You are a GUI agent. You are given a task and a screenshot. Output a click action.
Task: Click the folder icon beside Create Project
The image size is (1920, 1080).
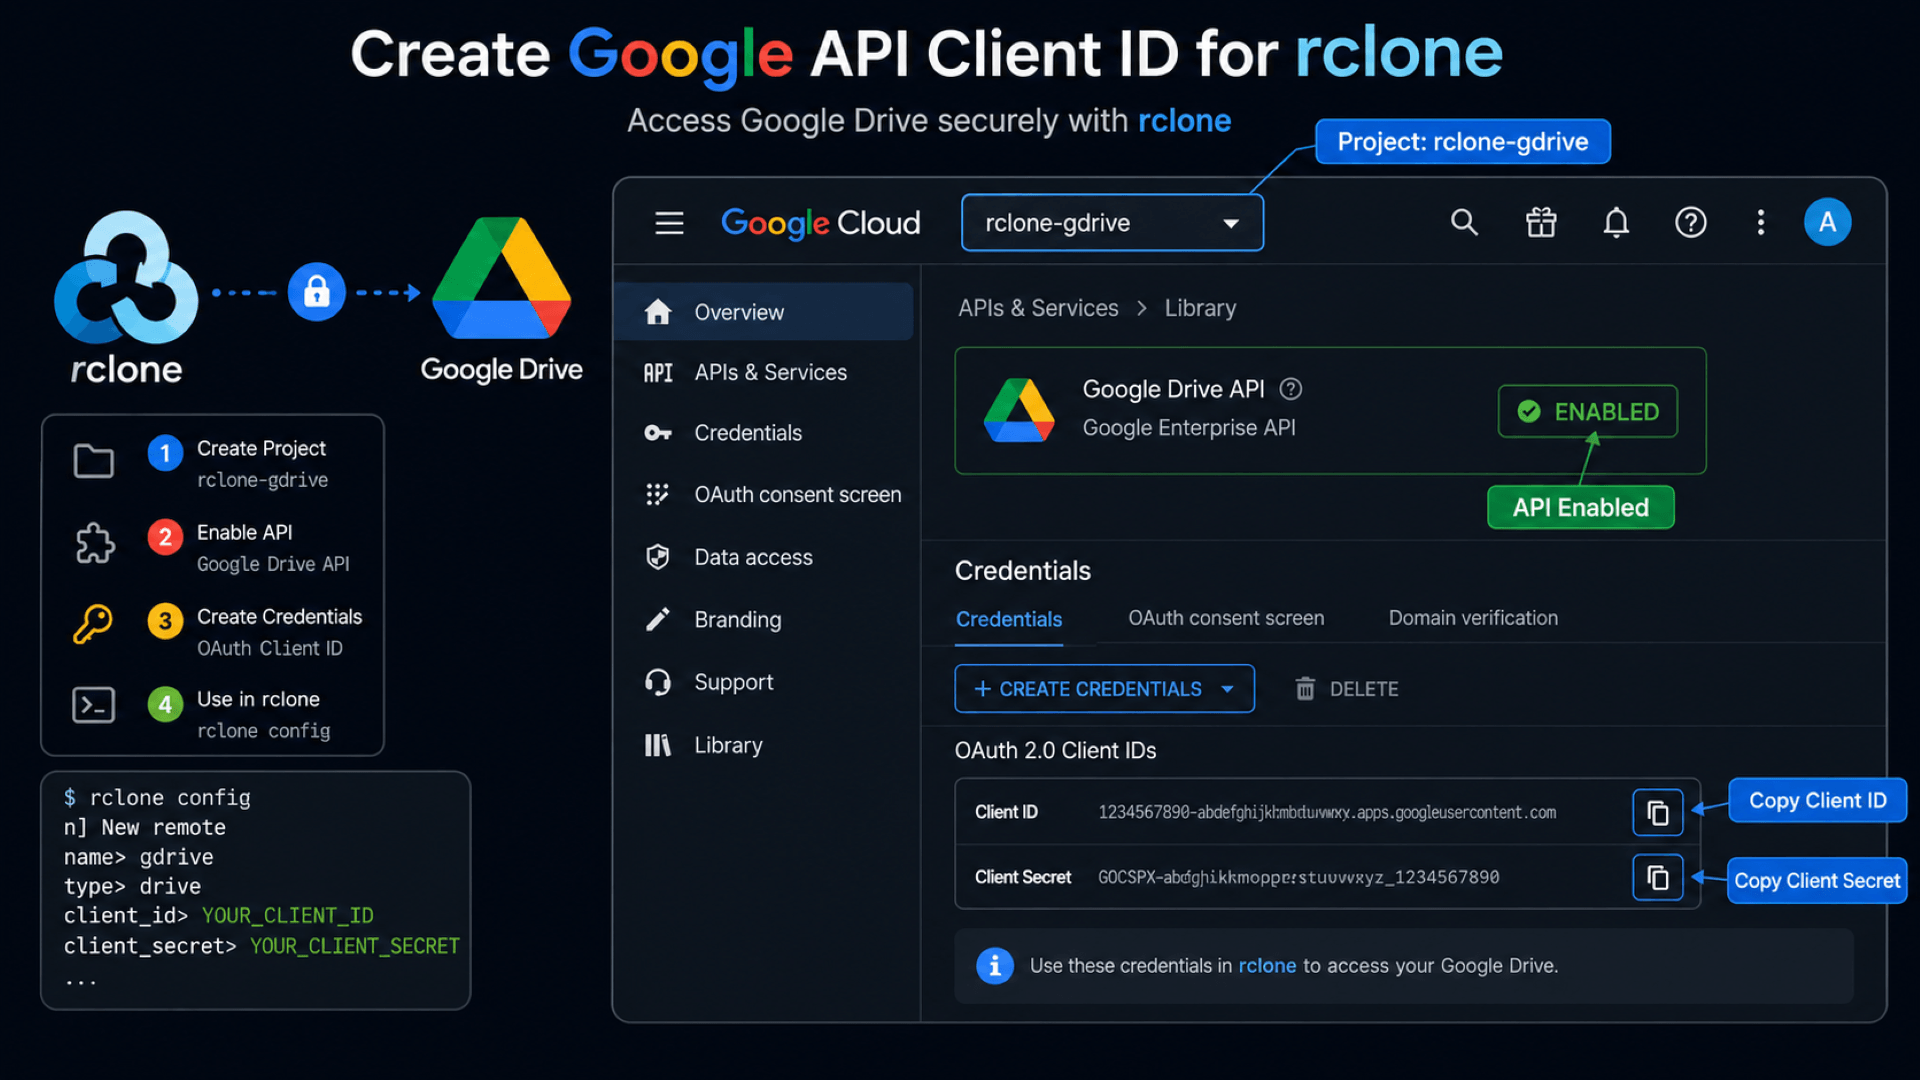[x=94, y=461]
